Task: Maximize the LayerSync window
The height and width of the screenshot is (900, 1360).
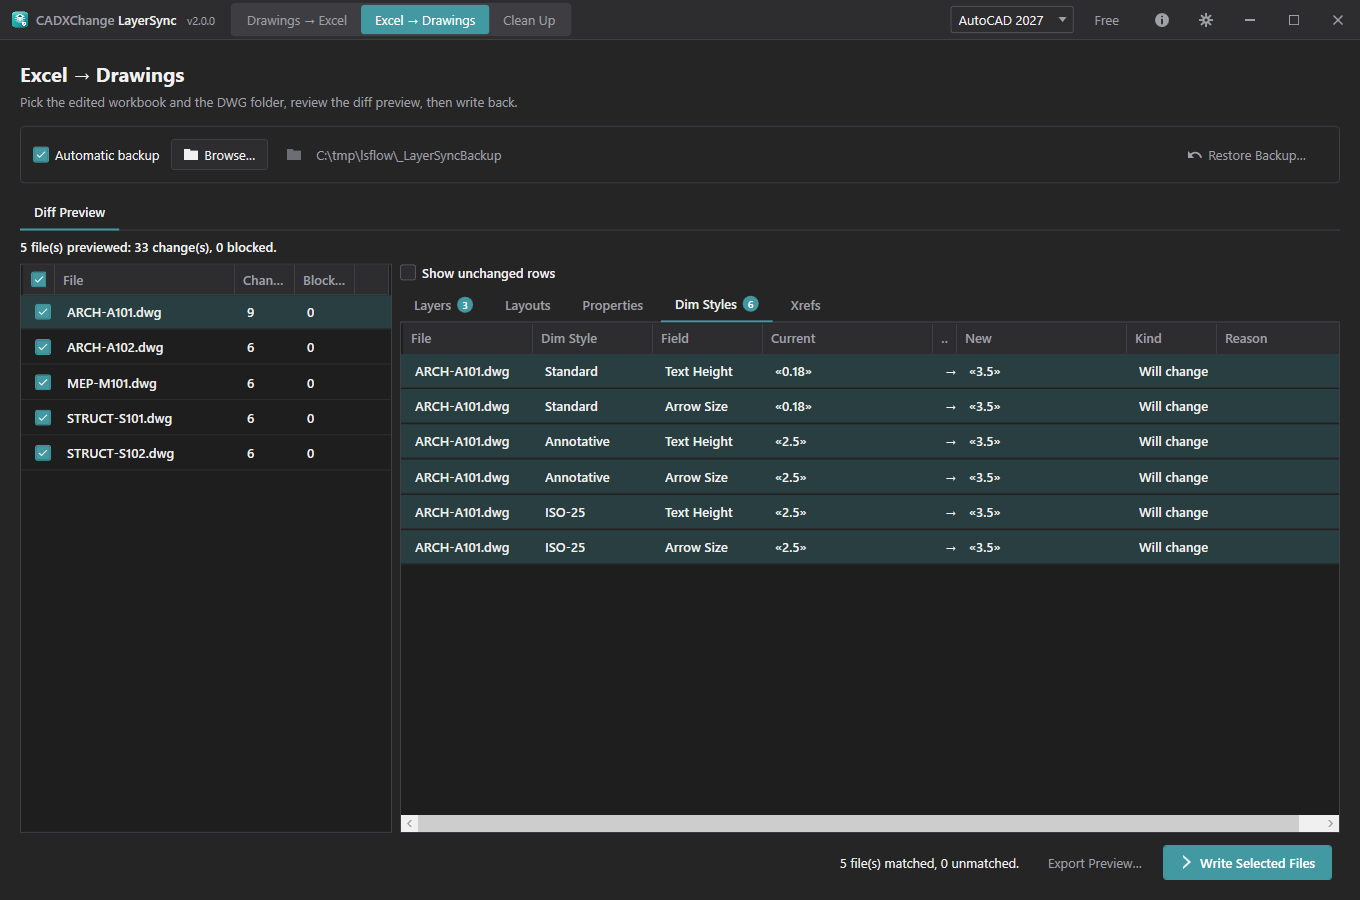Action: [1294, 20]
